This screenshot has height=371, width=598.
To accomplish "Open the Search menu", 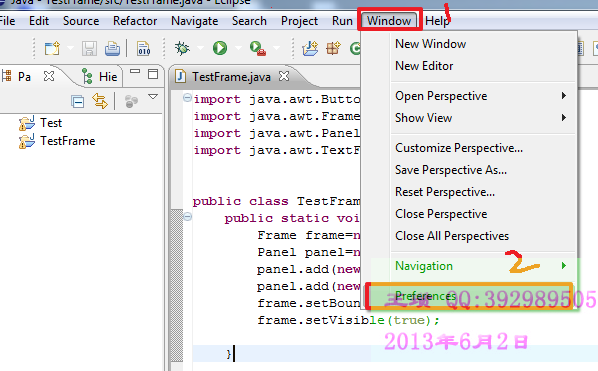I will pyautogui.click(x=249, y=21).
